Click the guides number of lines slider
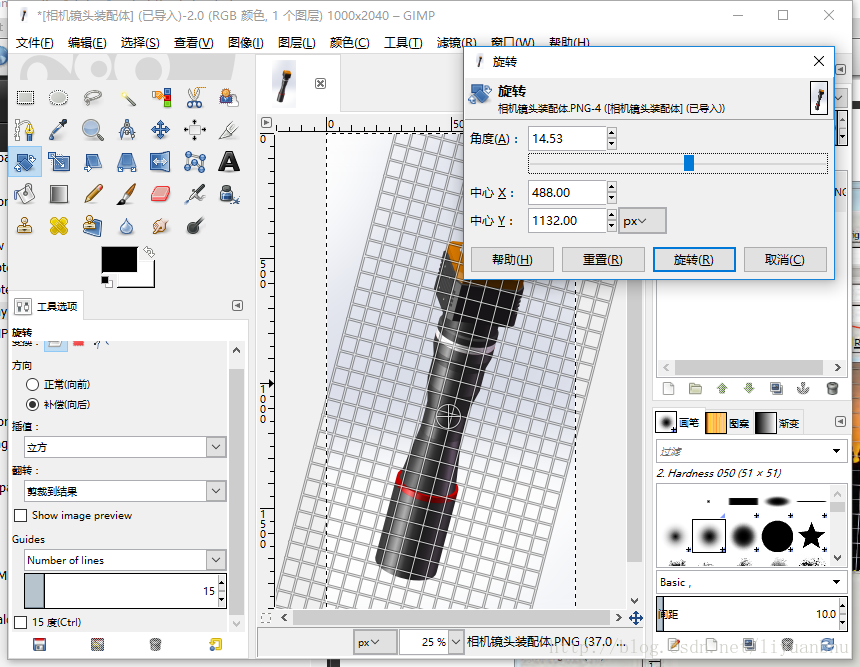The width and height of the screenshot is (860, 667). click(x=125, y=591)
